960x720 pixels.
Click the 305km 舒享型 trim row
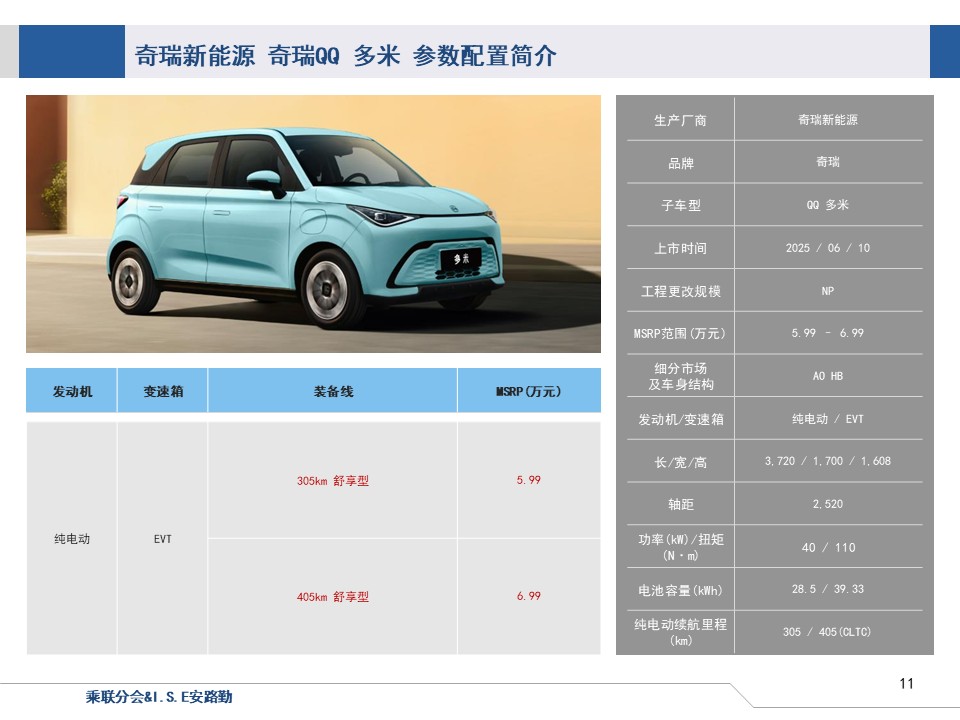tap(333, 481)
